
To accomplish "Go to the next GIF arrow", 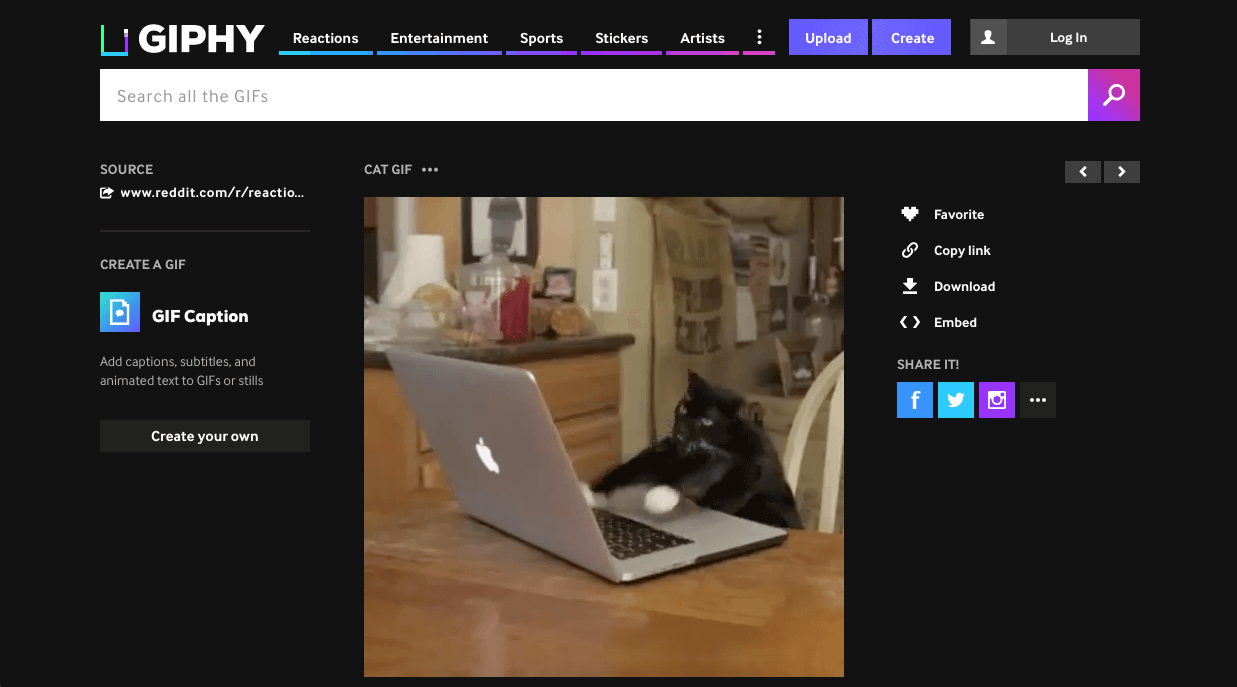I will 1122,172.
